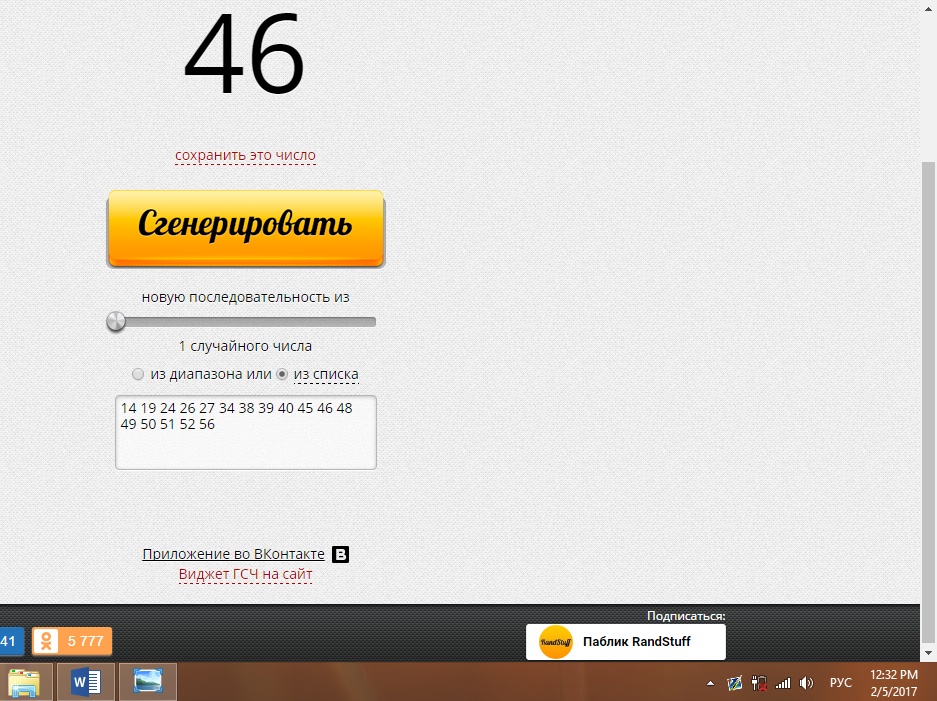Viewport: 937px width, 701px height.
Task: Switch the РУС input language indicator
Action: pyautogui.click(x=841, y=683)
